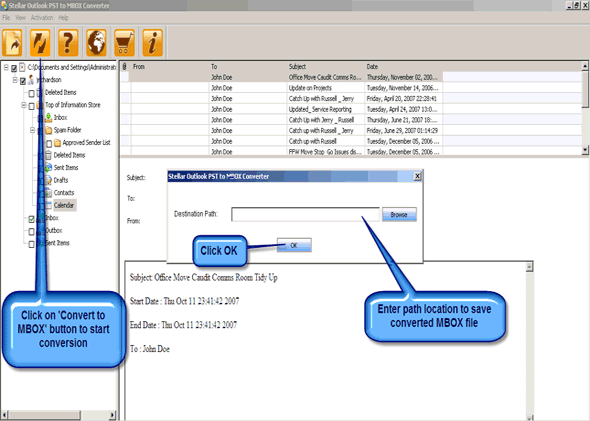The height and width of the screenshot is (421, 590).
Task: Open the Activation menu
Action: pos(42,18)
